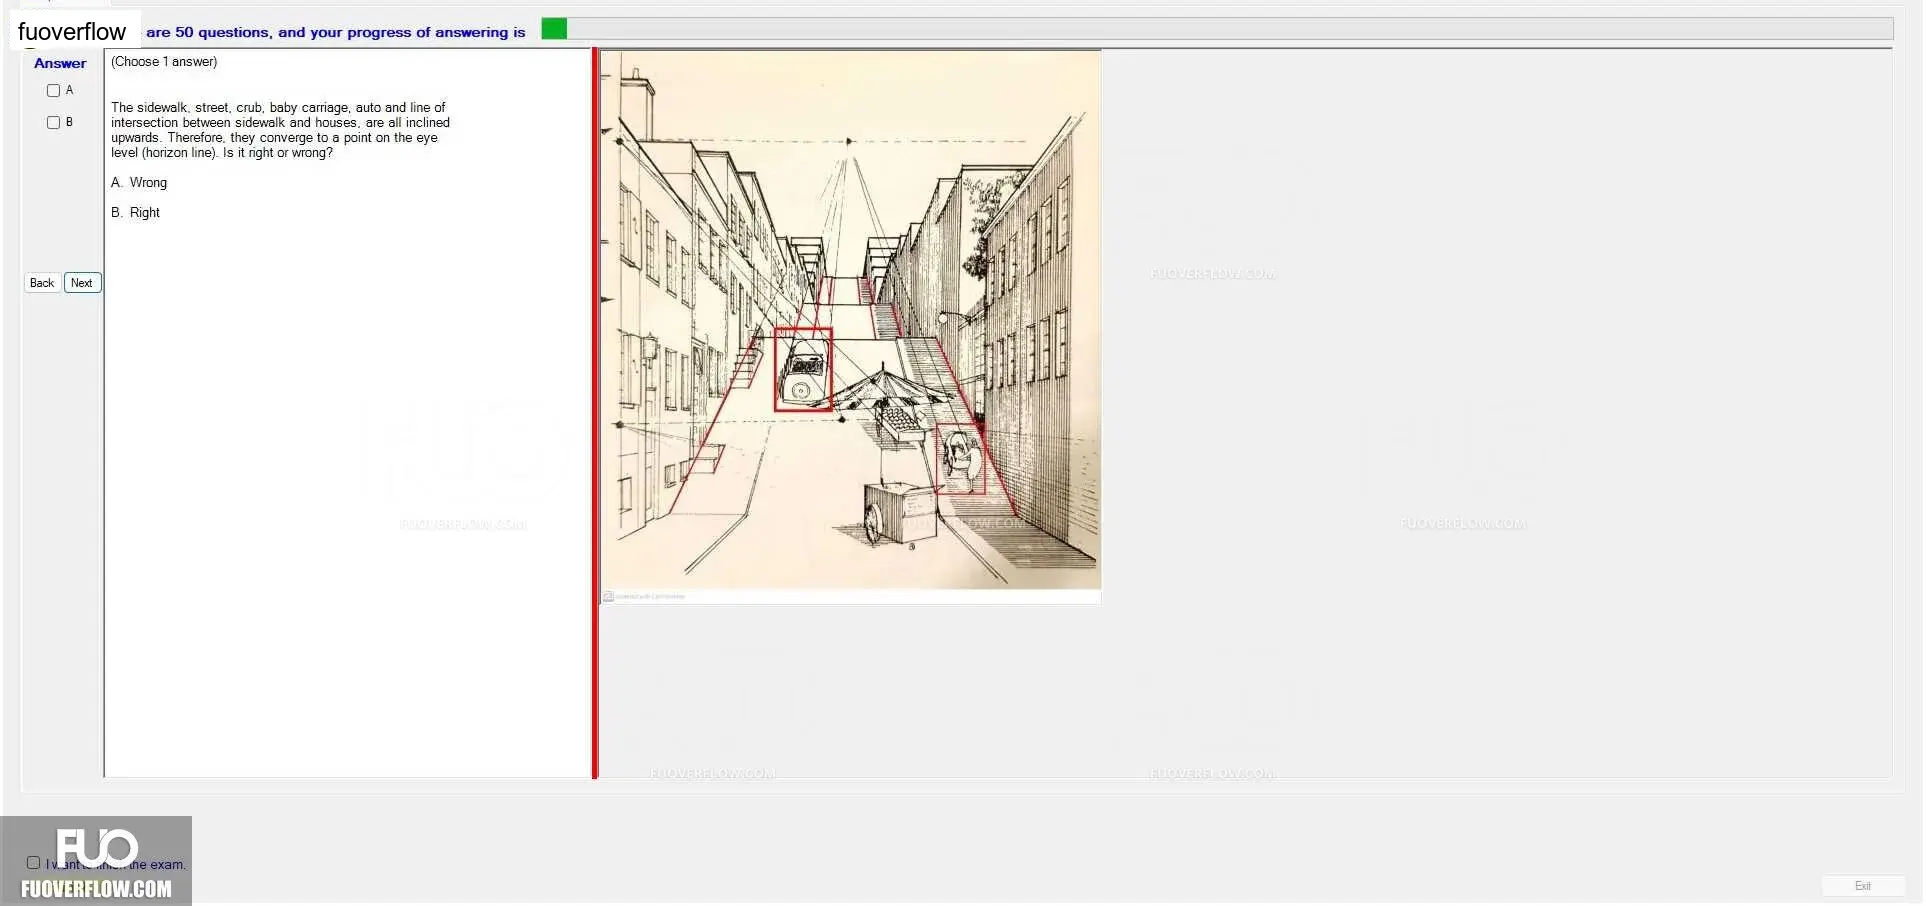Click the Exit button
1926x906 pixels.
click(1862, 886)
